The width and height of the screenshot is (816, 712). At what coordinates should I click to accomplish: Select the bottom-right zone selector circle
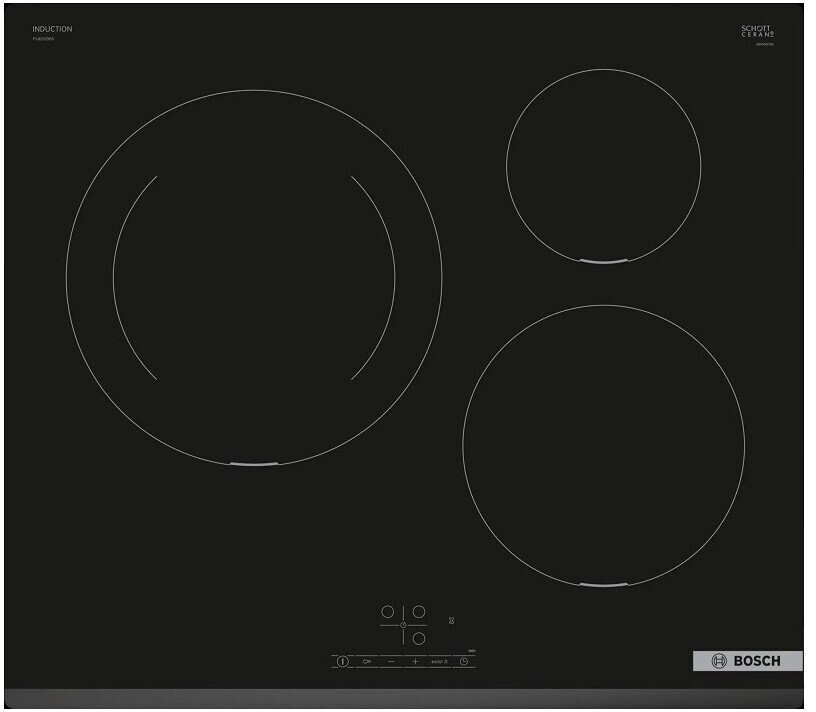tap(419, 638)
